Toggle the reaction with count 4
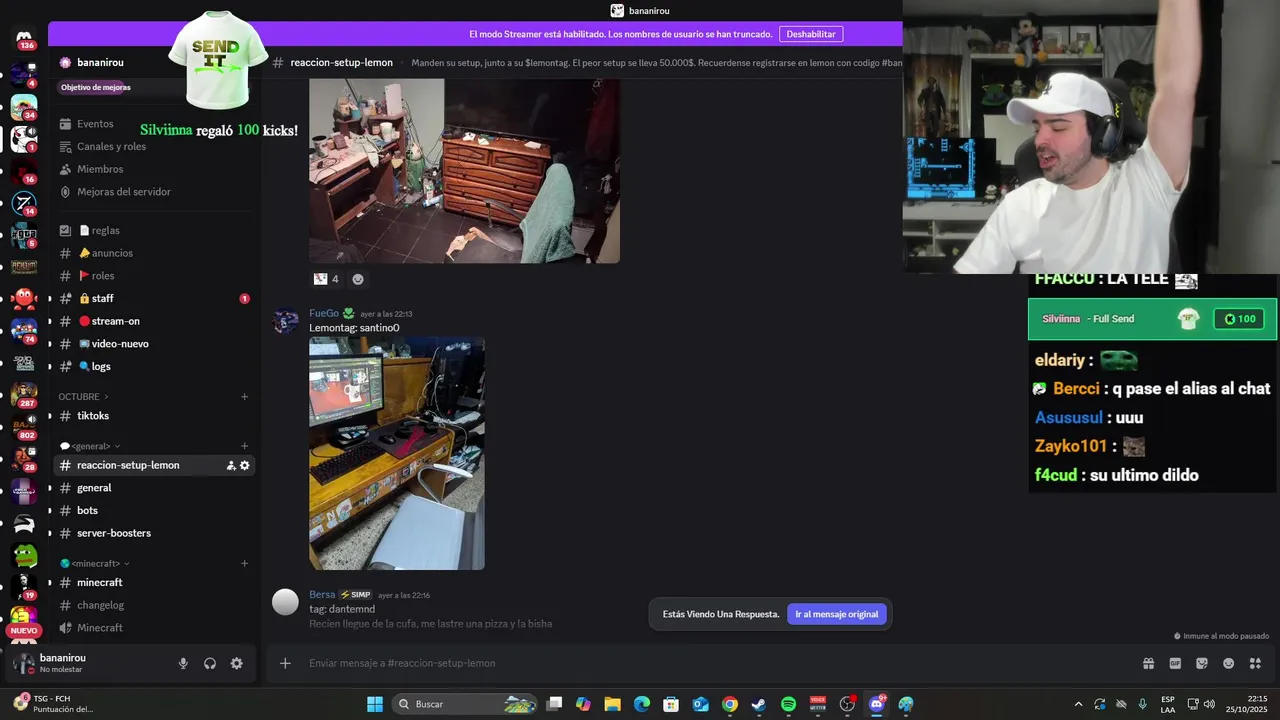This screenshot has width=1280, height=720. pyautogui.click(x=326, y=279)
